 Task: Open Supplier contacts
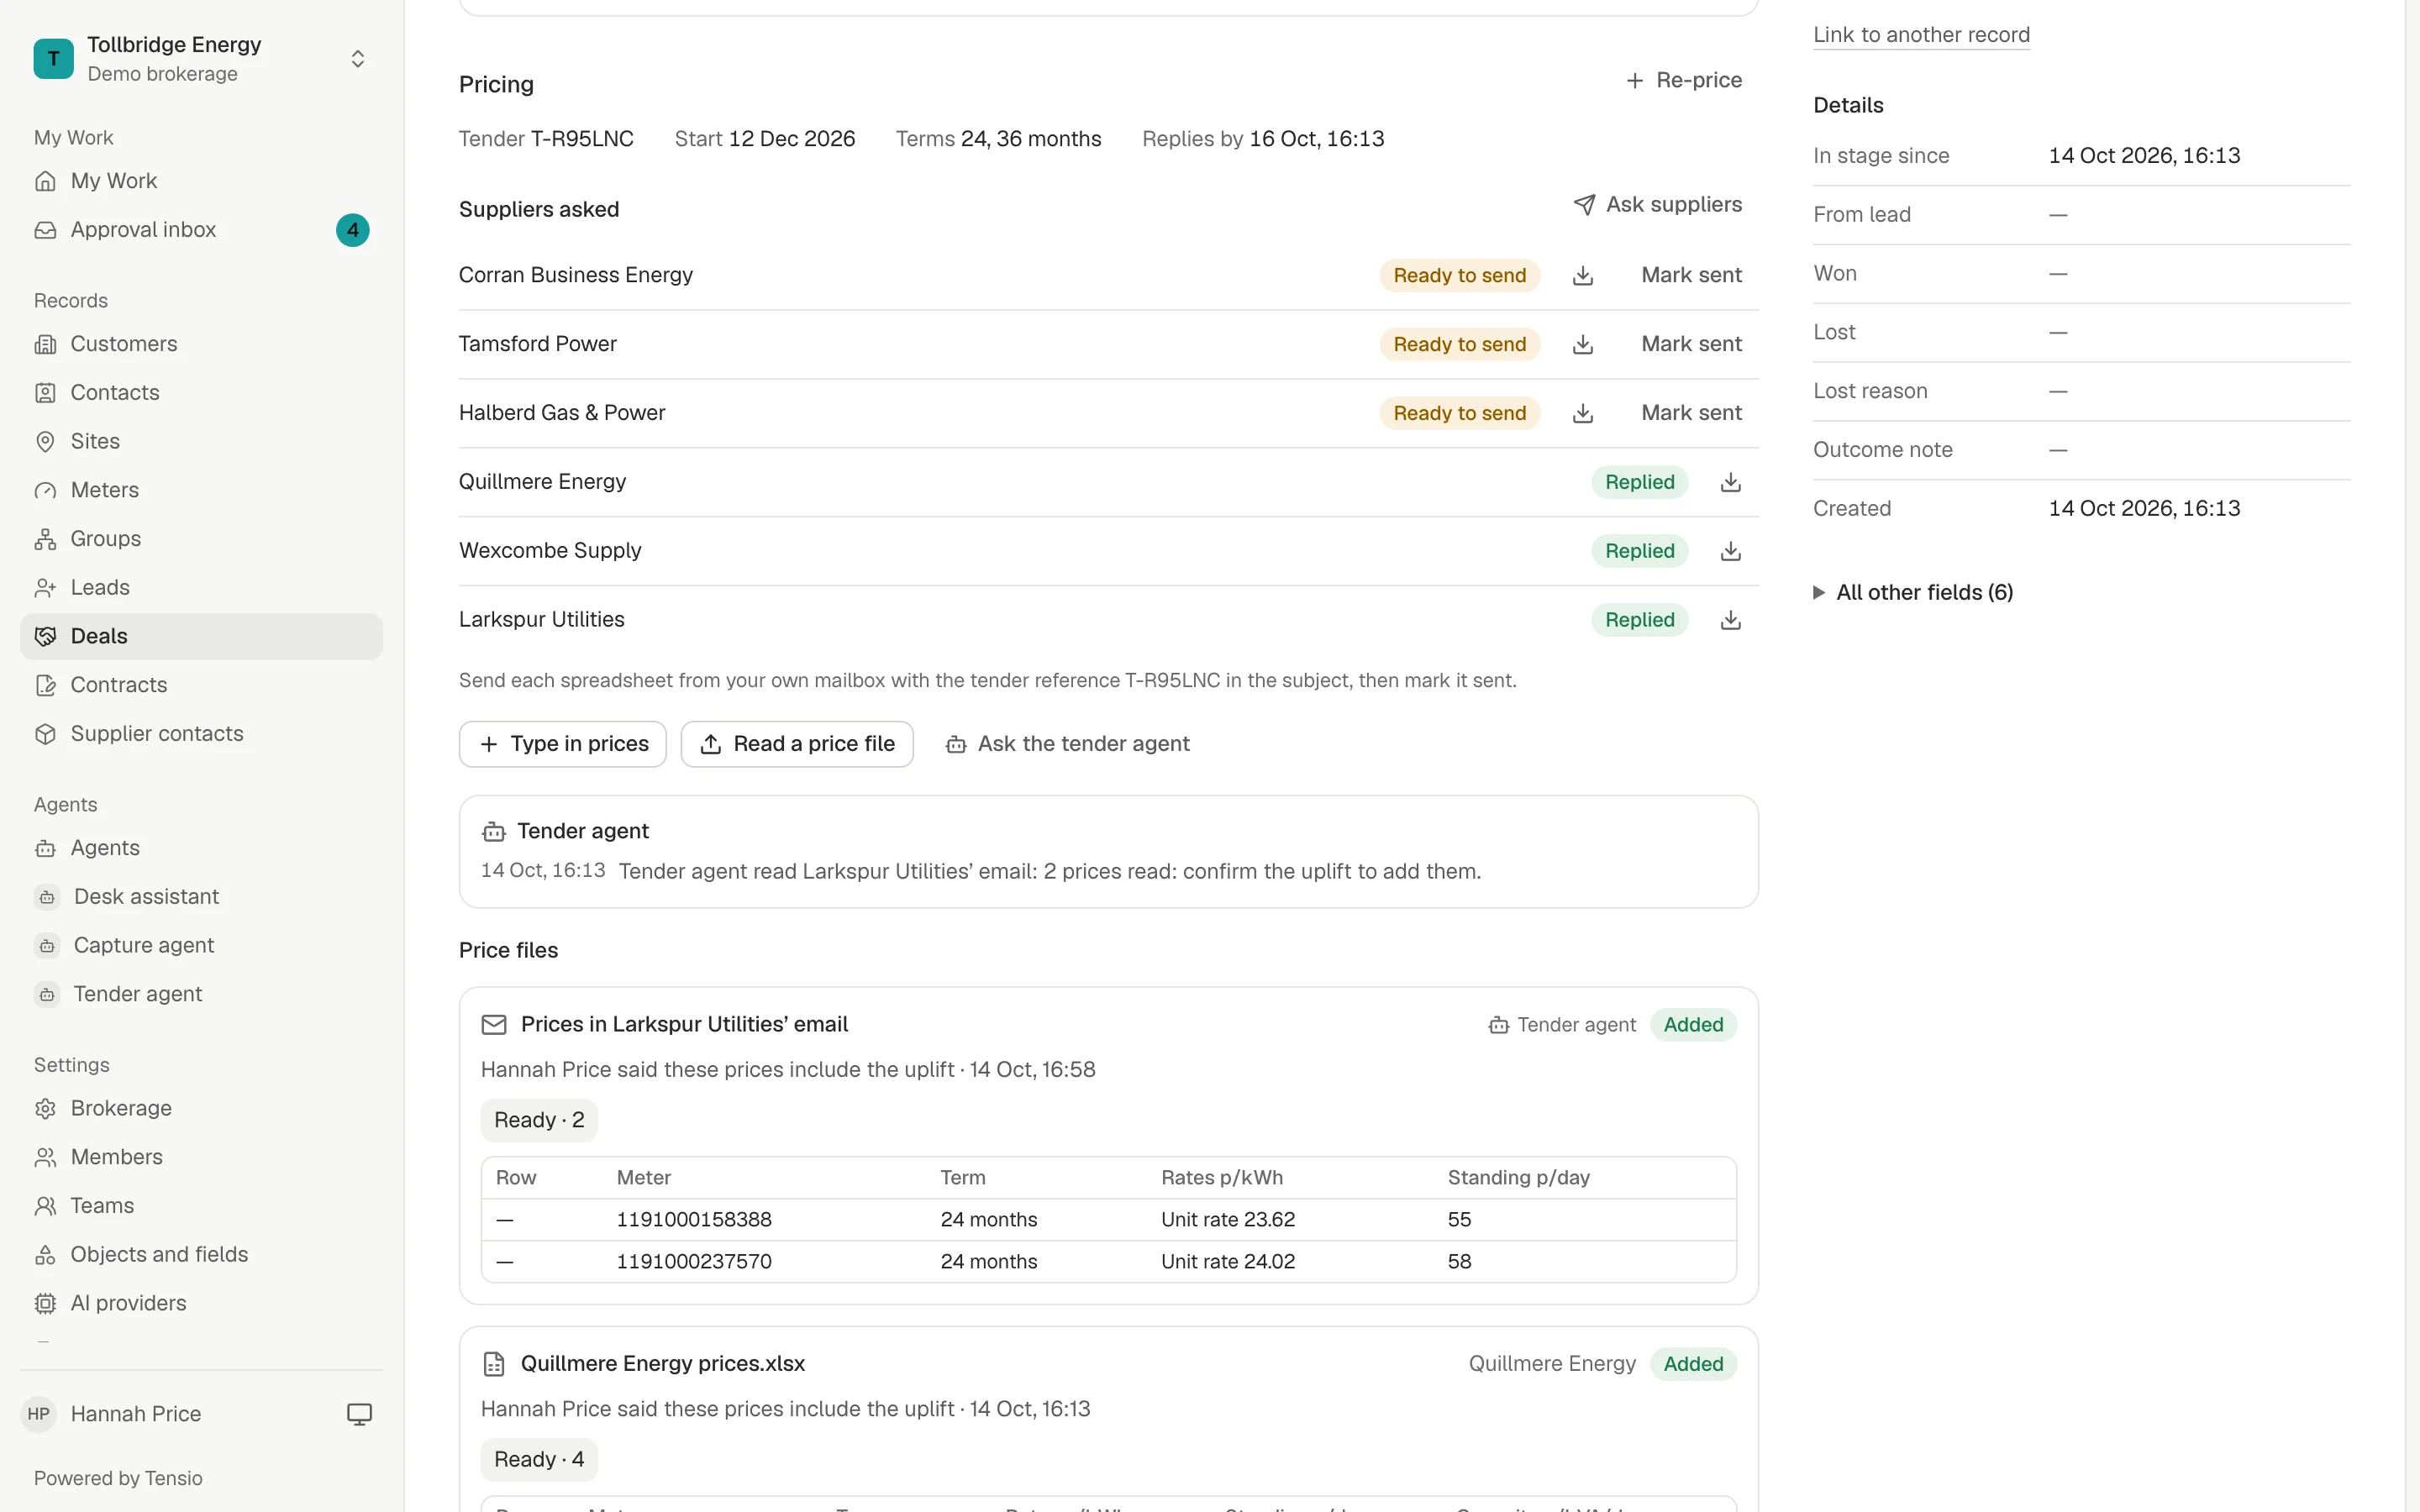(201, 734)
